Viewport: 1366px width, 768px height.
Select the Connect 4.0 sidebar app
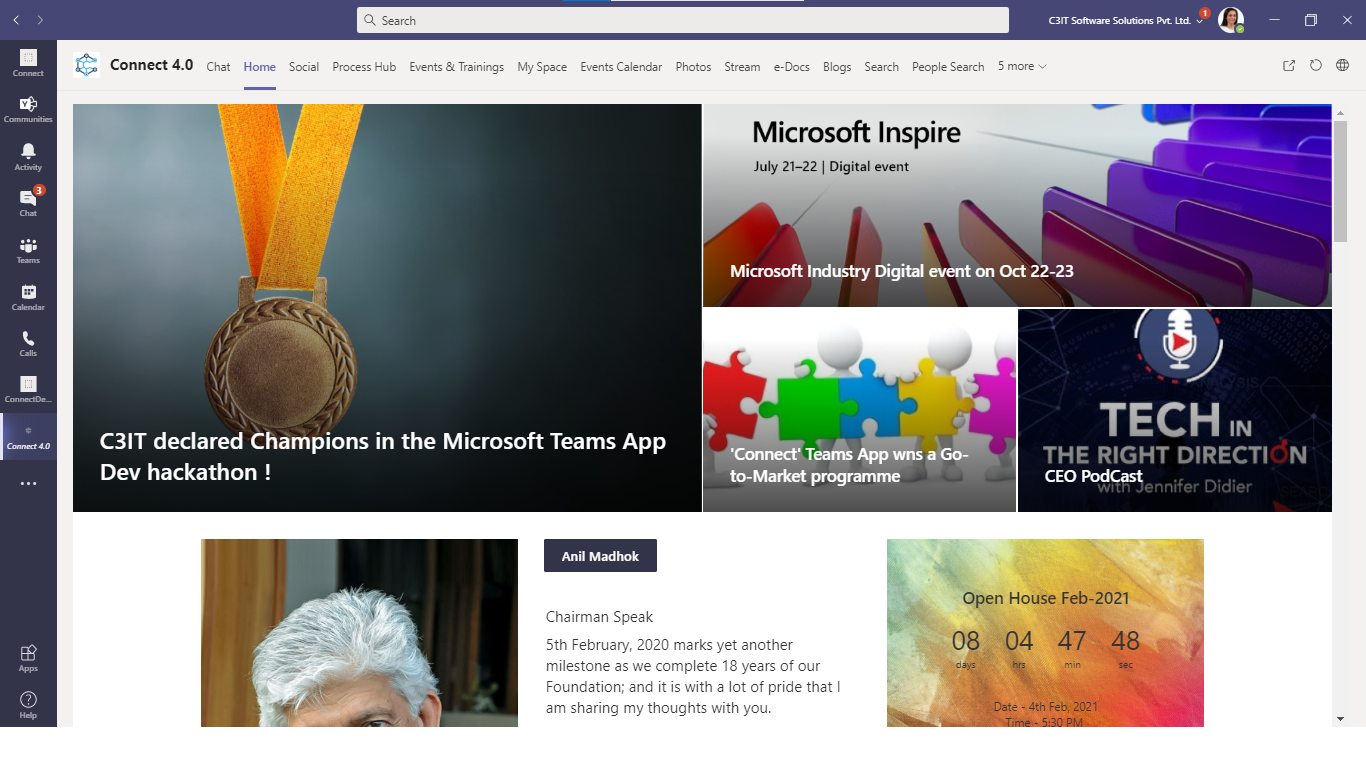click(28, 437)
